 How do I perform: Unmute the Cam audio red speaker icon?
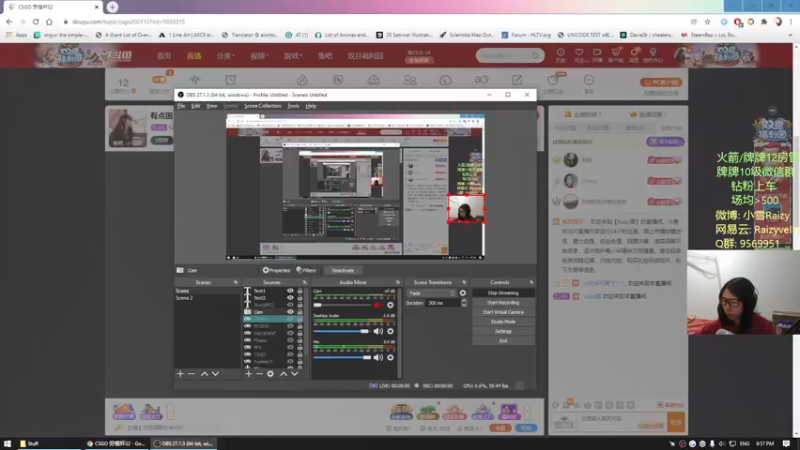(378, 305)
